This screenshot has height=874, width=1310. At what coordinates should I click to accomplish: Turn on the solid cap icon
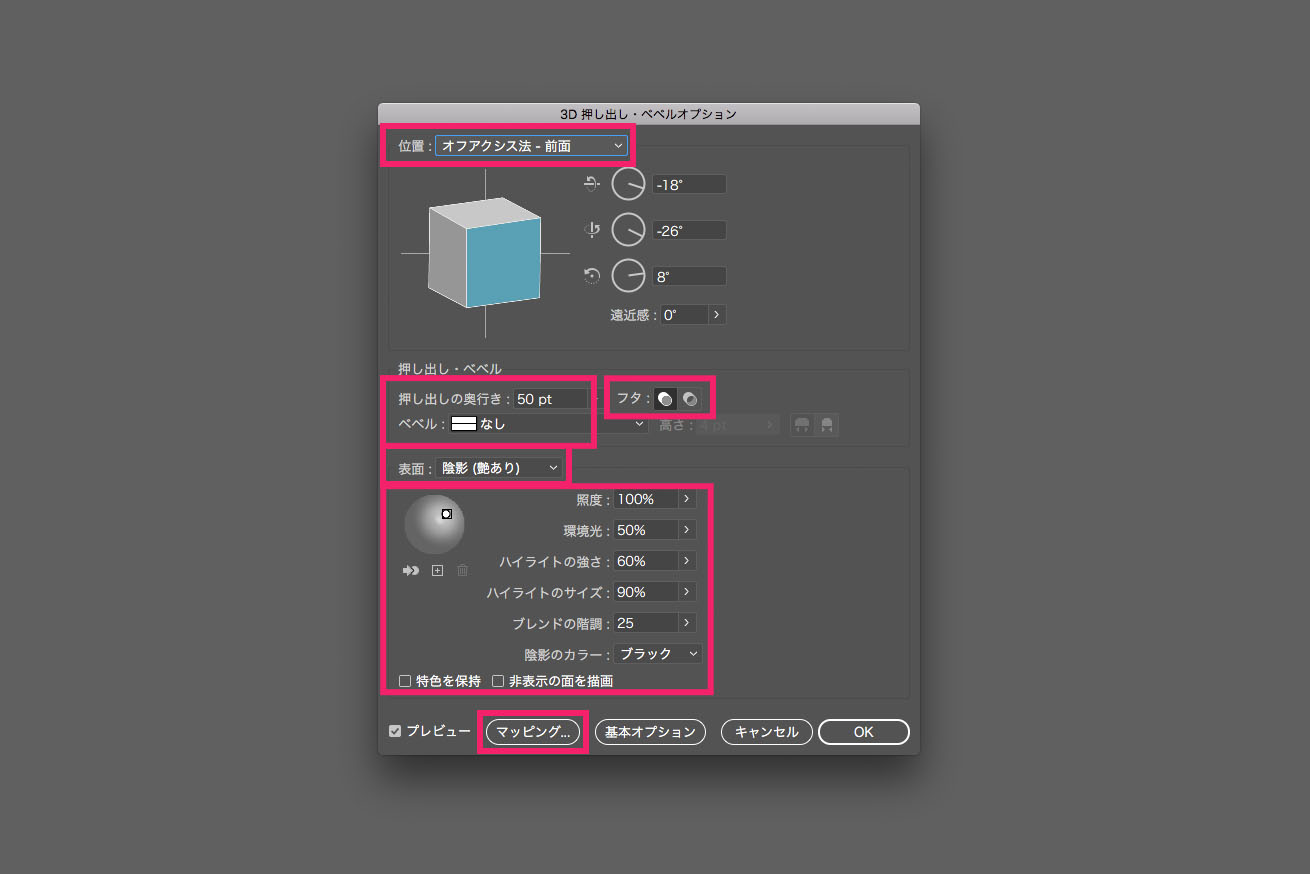665,399
